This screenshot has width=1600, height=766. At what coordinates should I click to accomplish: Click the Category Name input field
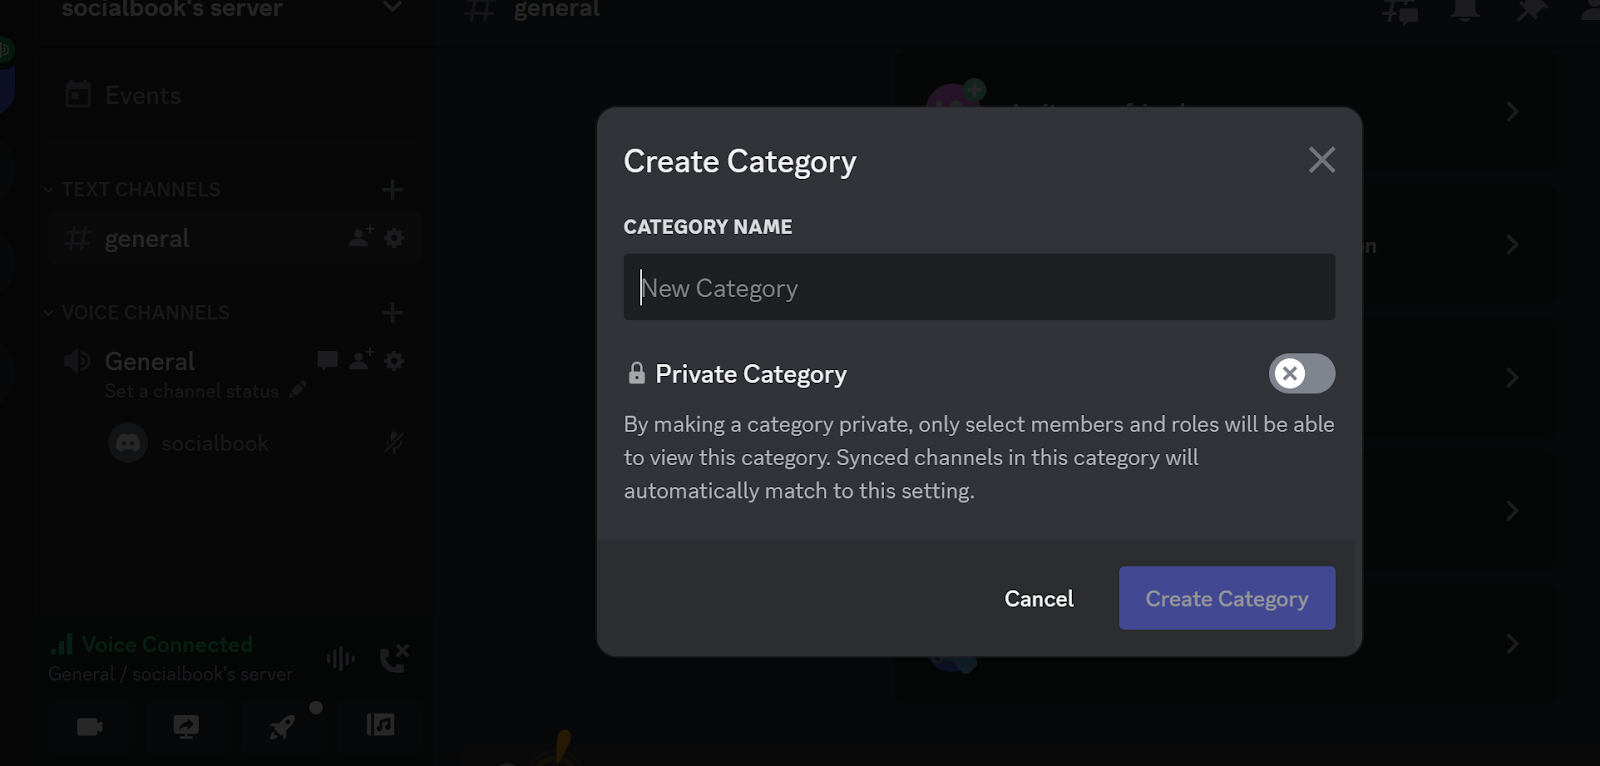coord(978,288)
